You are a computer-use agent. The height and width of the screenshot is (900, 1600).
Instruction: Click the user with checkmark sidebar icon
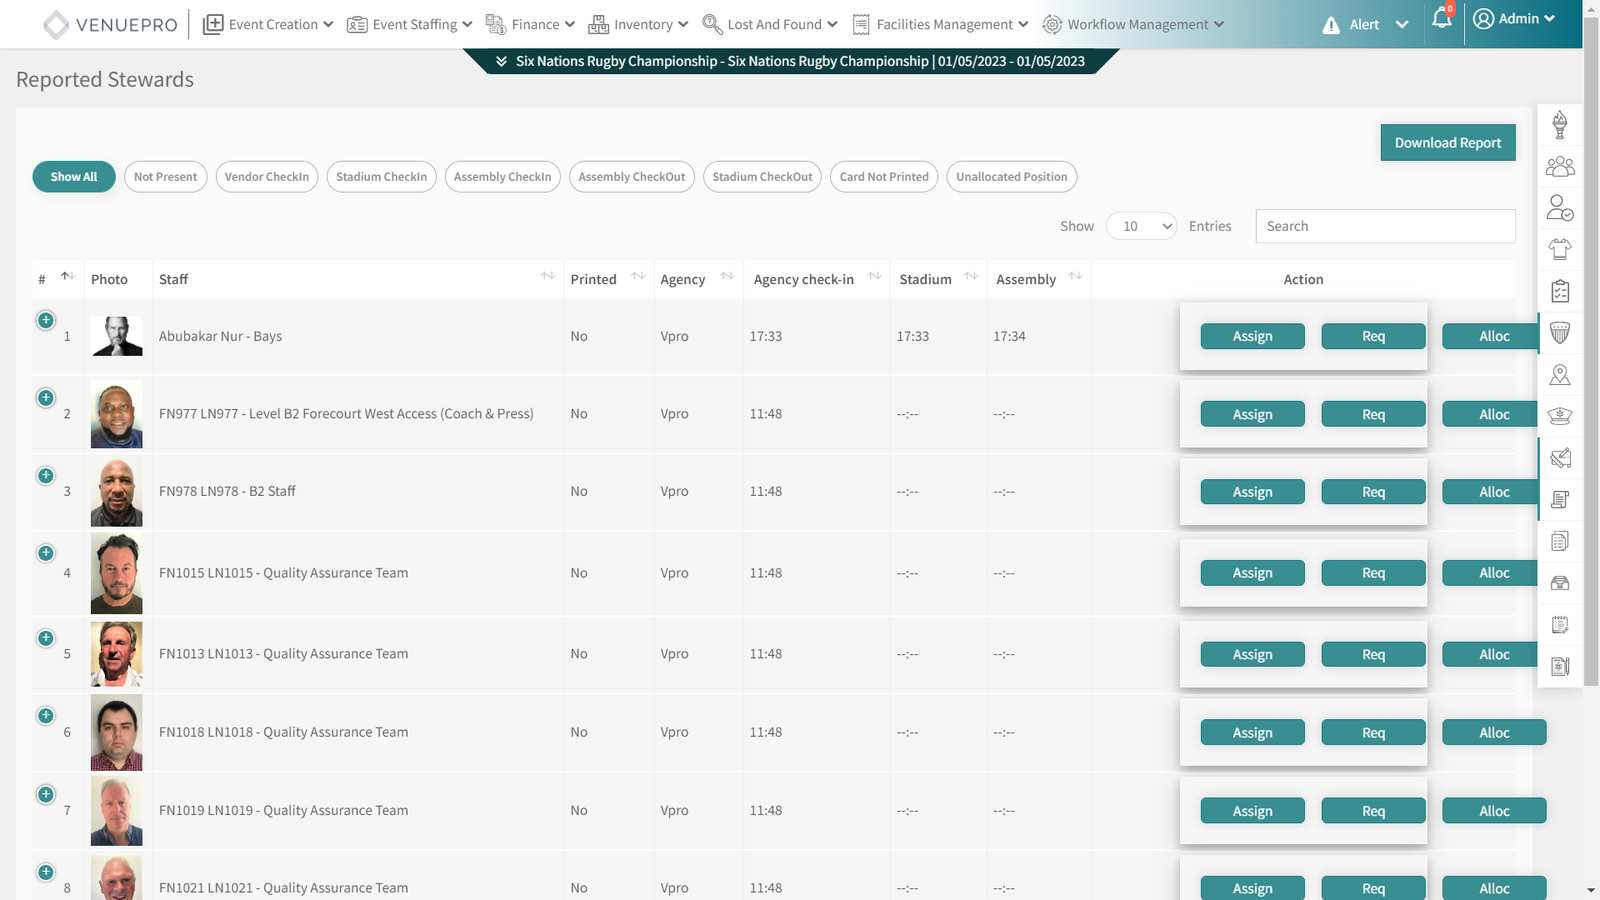pyautogui.click(x=1559, y=208)
